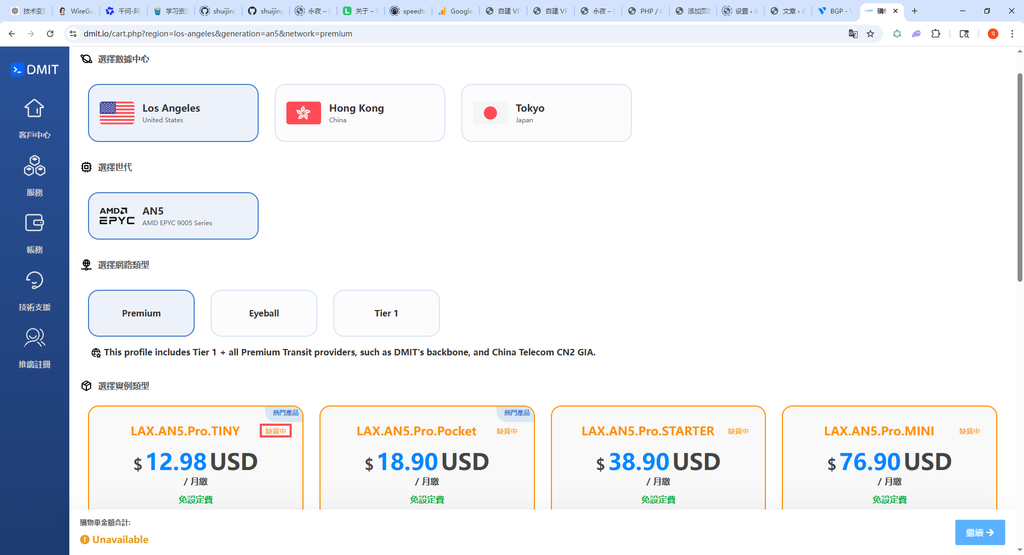Viewport: 1024px width, 555px height.
Task: Select Hong Kong data center
Action: (x=360, y=113)
